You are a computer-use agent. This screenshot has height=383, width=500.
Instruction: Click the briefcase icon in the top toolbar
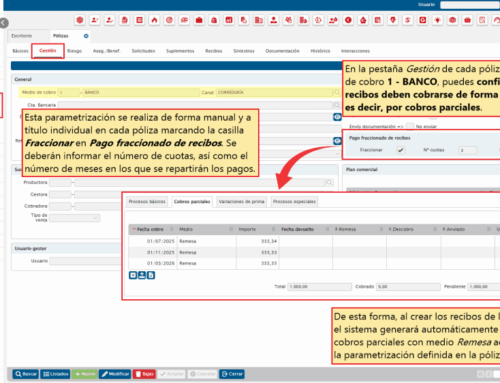pos(199,20)
